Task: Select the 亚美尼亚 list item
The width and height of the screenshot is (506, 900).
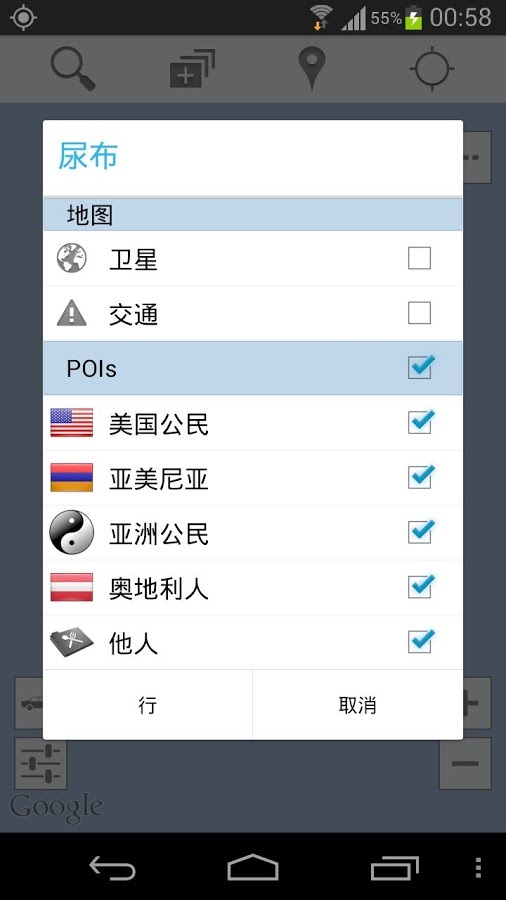Action: click(253, 478)
